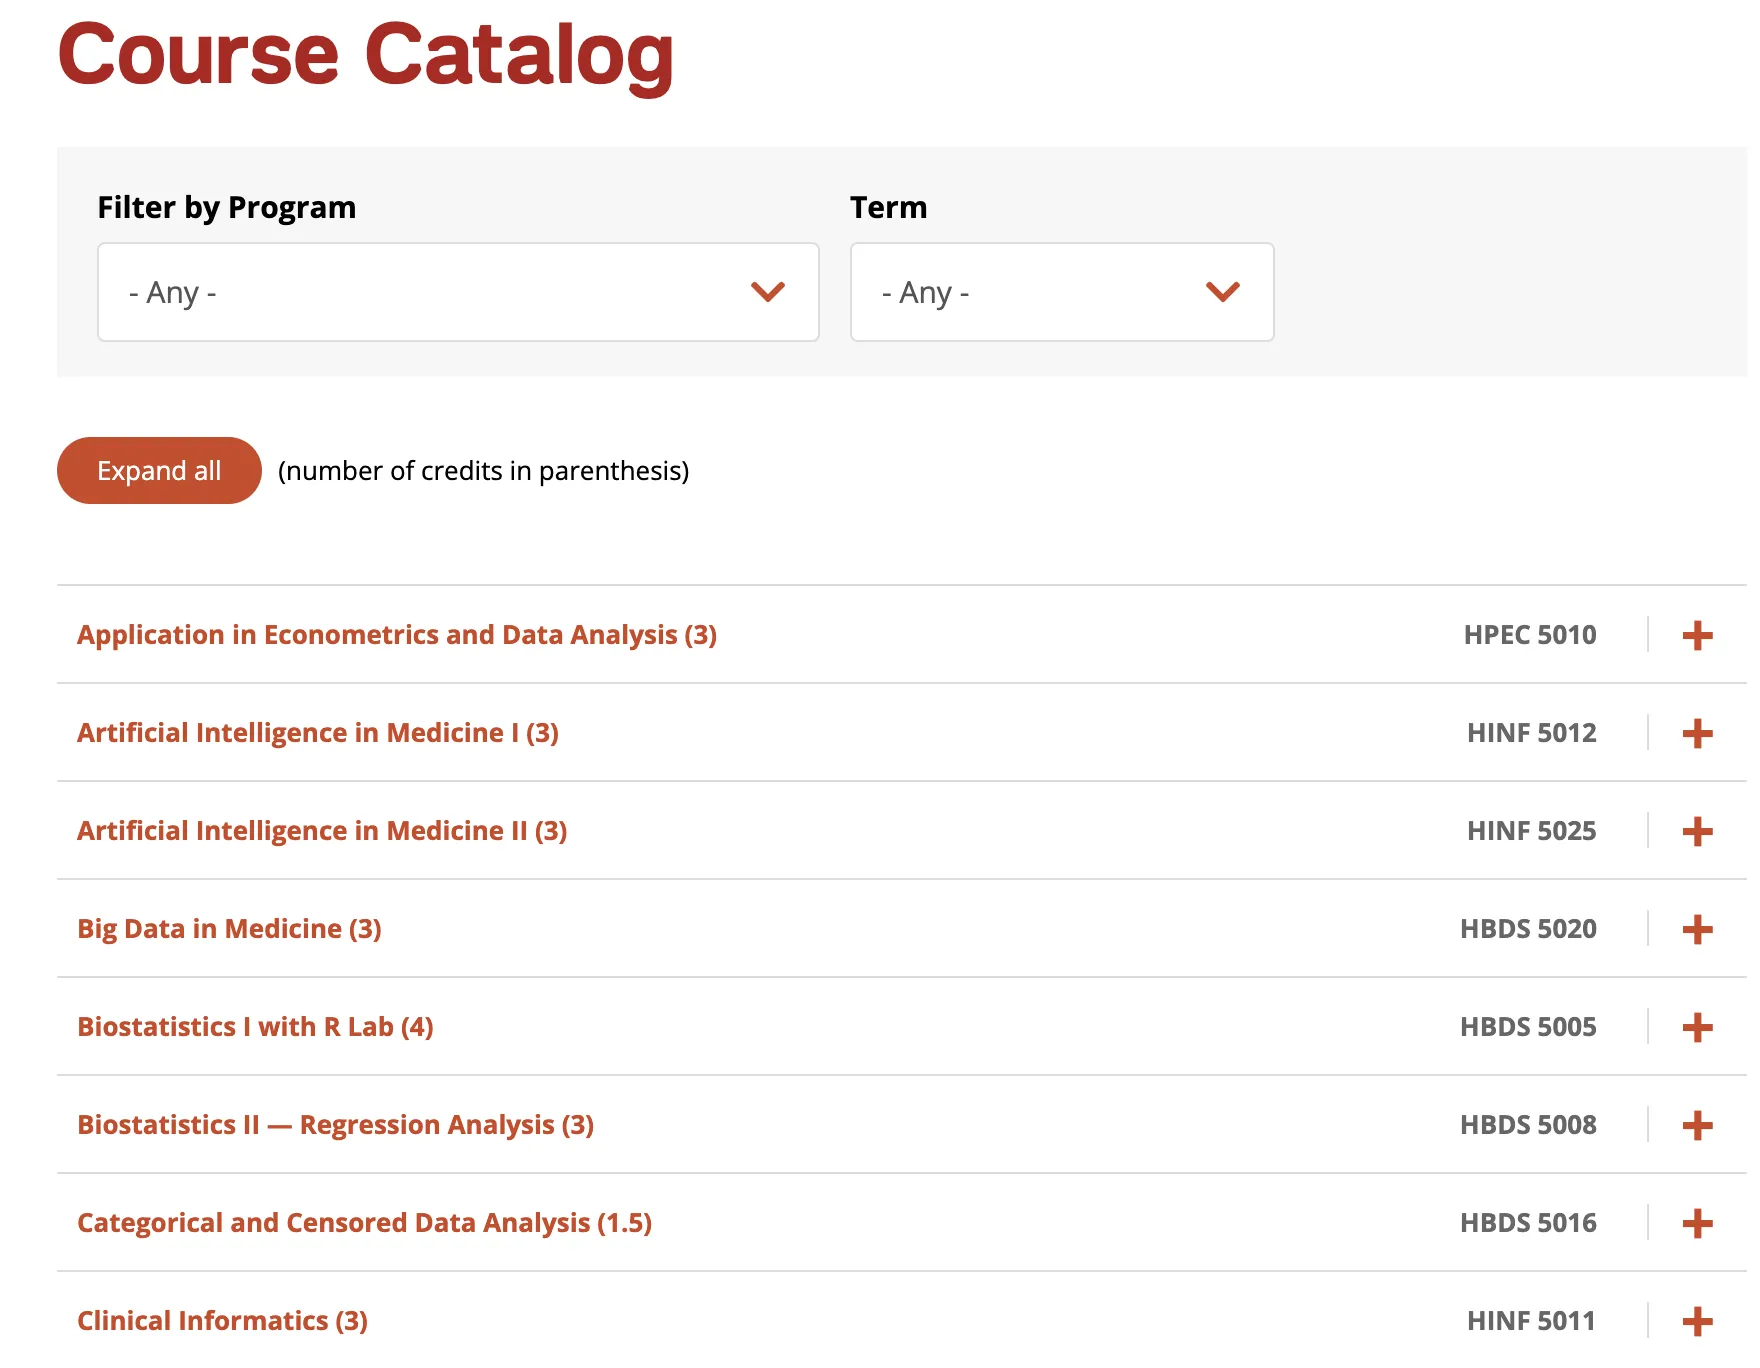Expand HBDS 5008 with plus icon

pos(1697,1125)
